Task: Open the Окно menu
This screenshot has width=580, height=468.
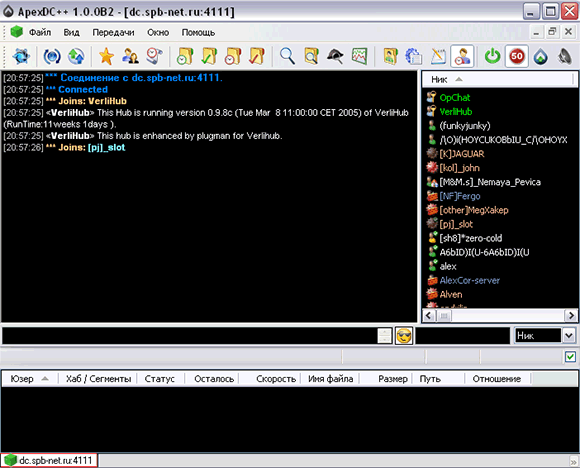Action: point(158,33)
